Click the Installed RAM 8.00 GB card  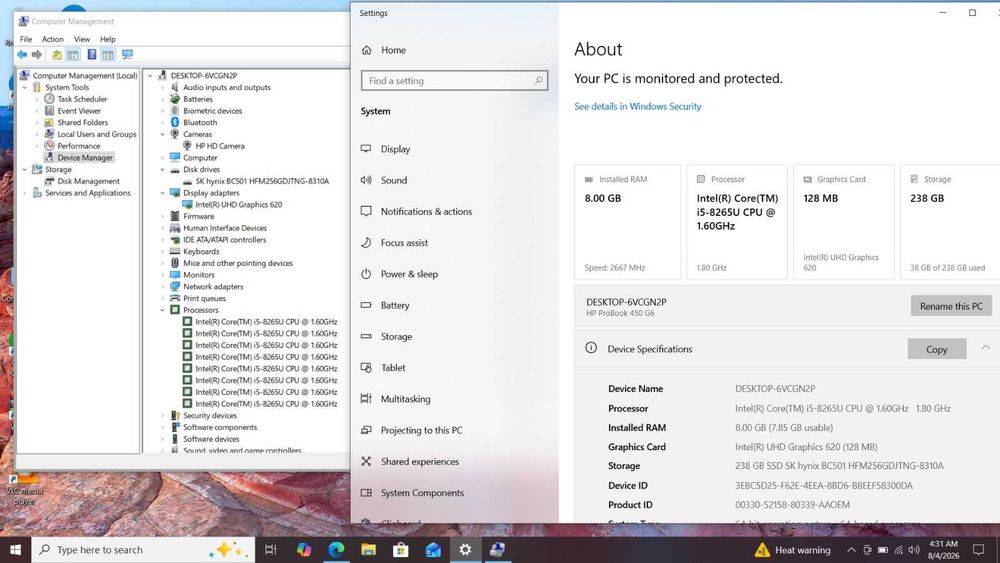[x=628, y=222]
